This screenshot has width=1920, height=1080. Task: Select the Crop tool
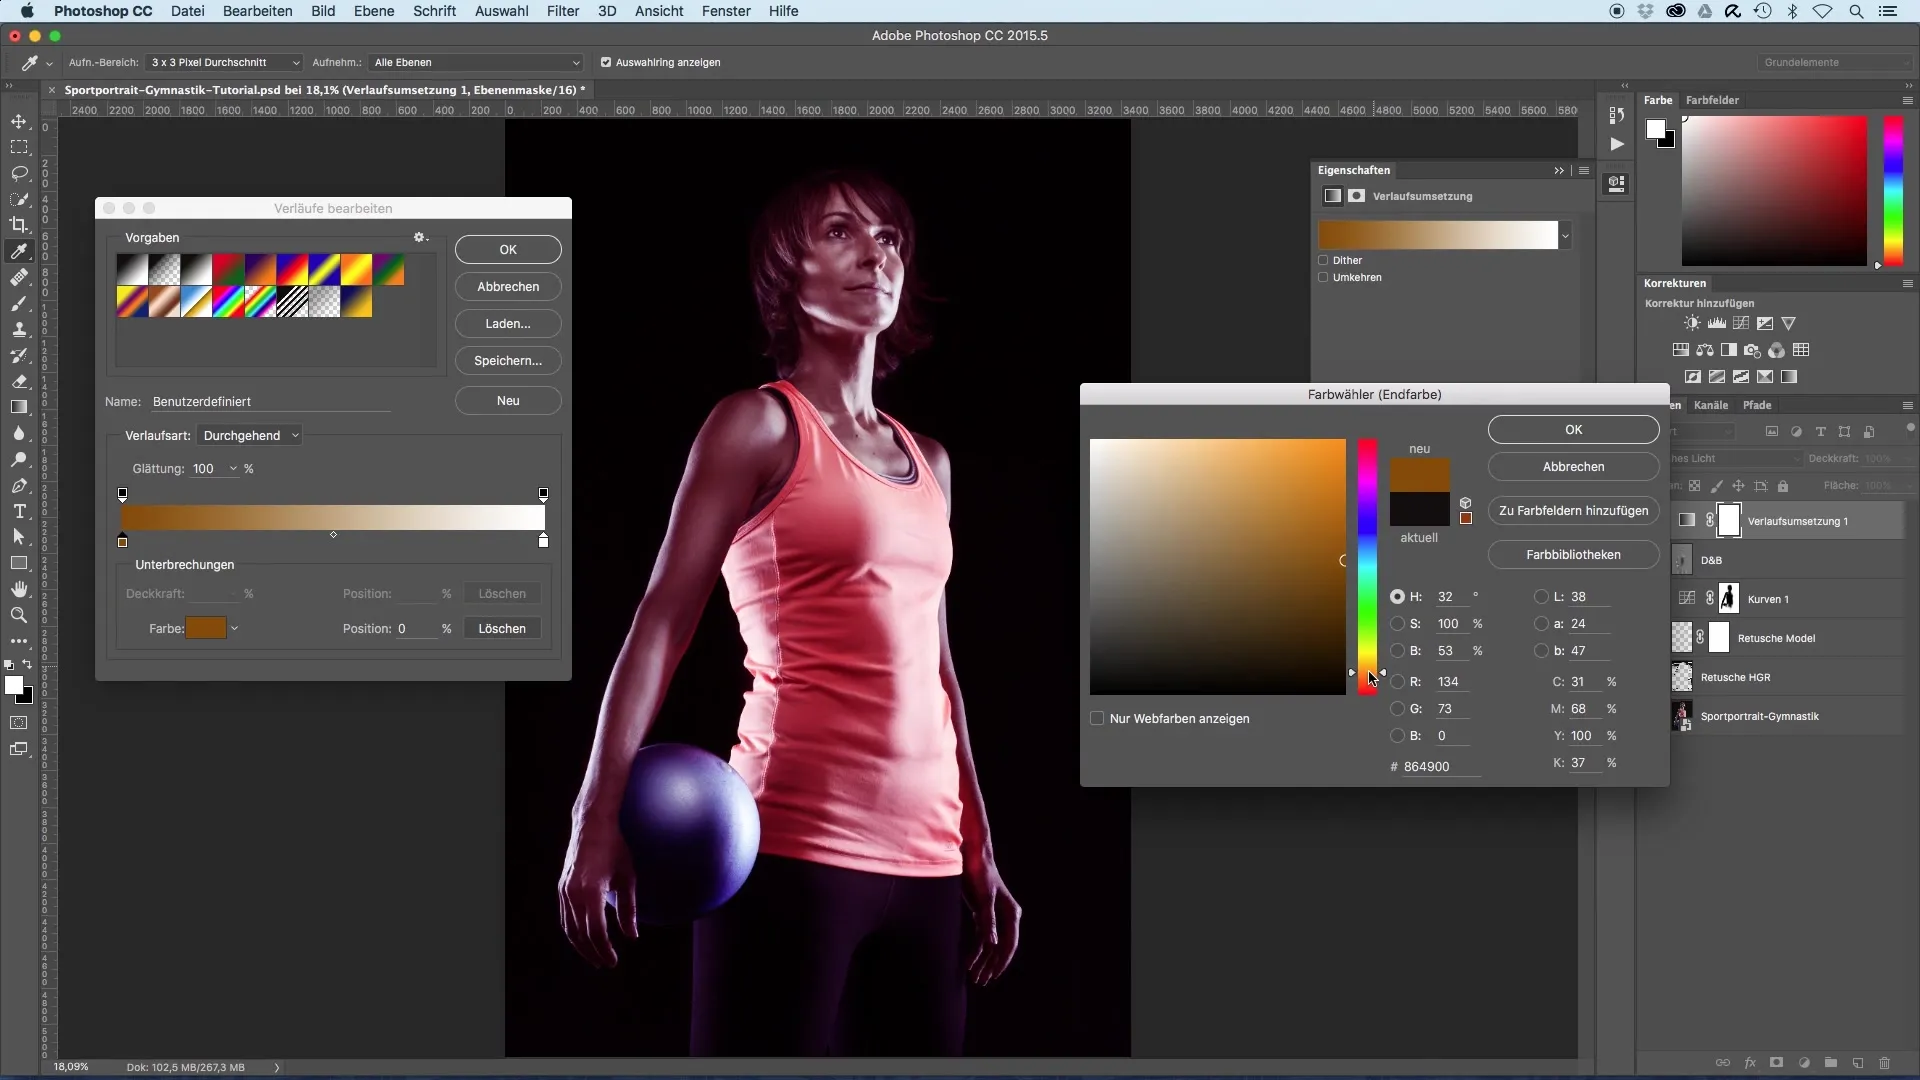[x=19, y=225]
